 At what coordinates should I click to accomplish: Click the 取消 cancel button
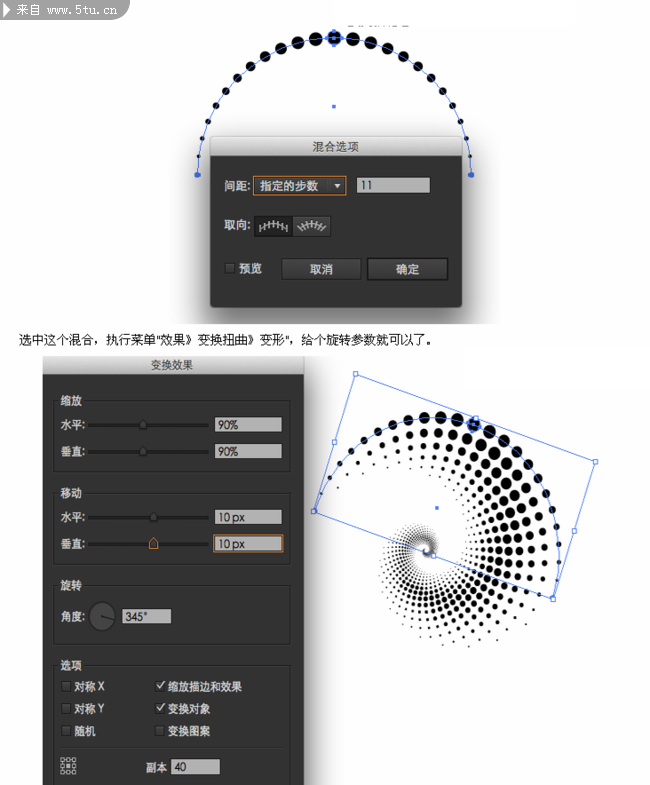pos(321,269)
